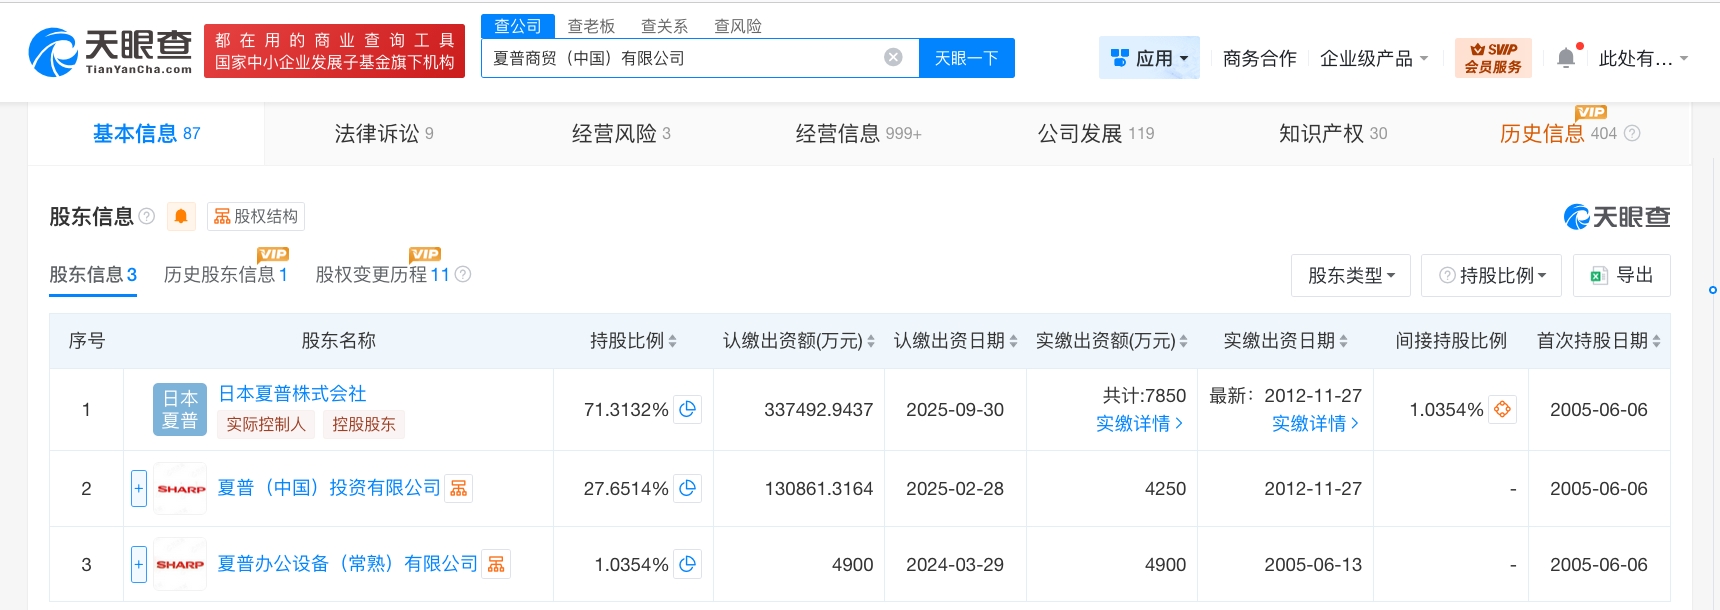The width and height of the screenshot is (1720, 610).
Task: Open pie chart icon for 27.6514% holding
Action: [x=687, y=488]
